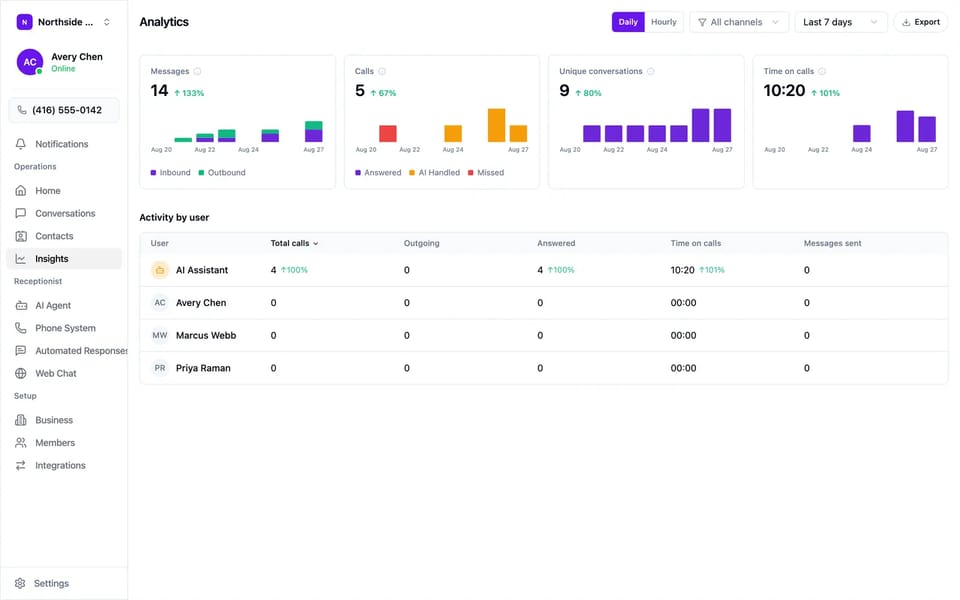960x600 pixels.
Task: Click the Time on calls column header
Action: pos(696,243)
